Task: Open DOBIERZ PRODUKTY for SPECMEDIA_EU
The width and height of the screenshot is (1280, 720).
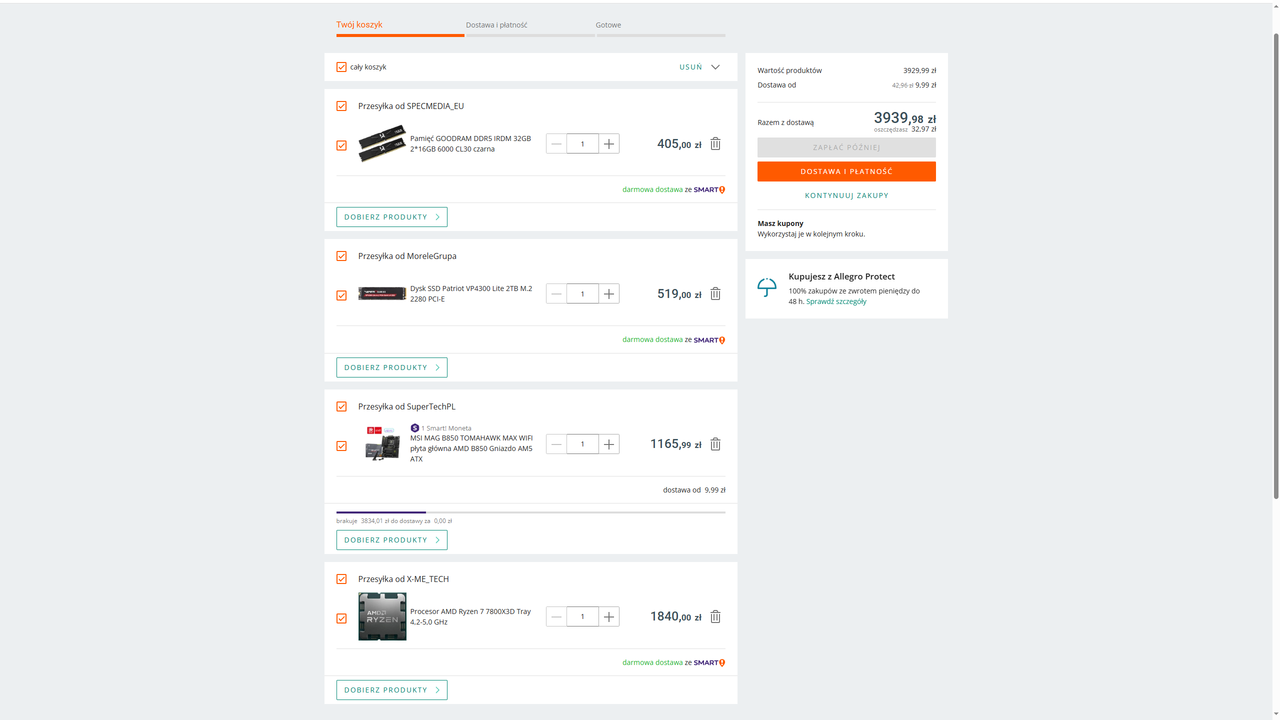Action: coord(392,217)
